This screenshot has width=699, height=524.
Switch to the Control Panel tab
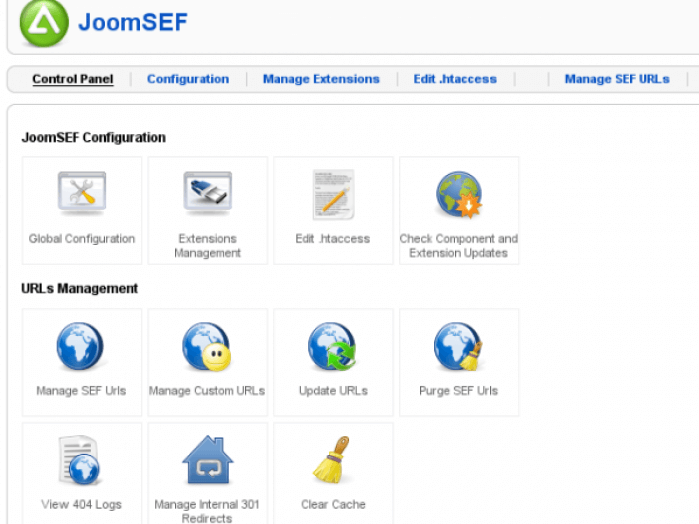pos(73,79)
